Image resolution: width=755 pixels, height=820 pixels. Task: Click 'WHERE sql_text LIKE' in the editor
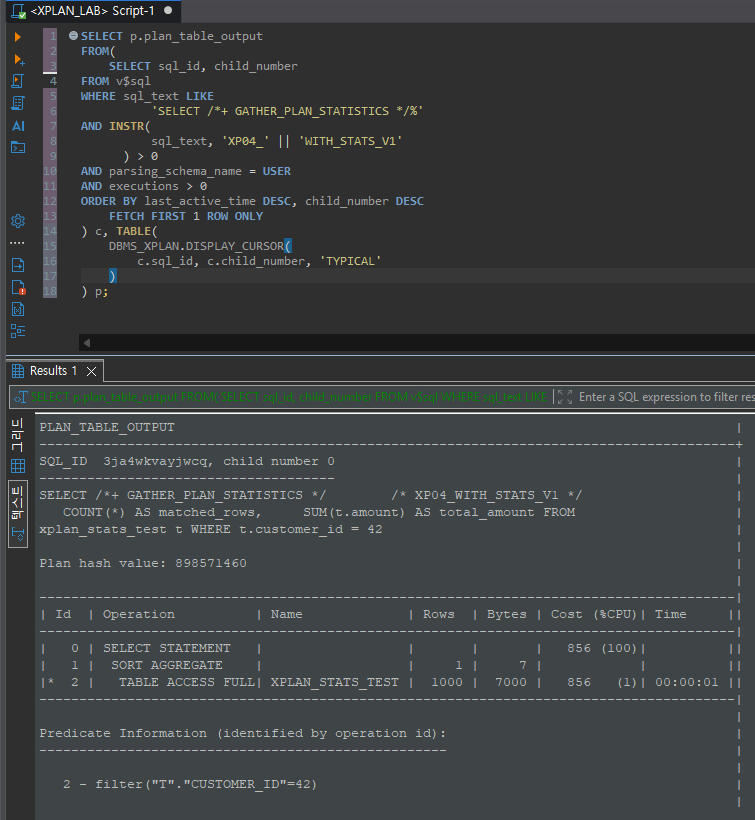point(147,96)
